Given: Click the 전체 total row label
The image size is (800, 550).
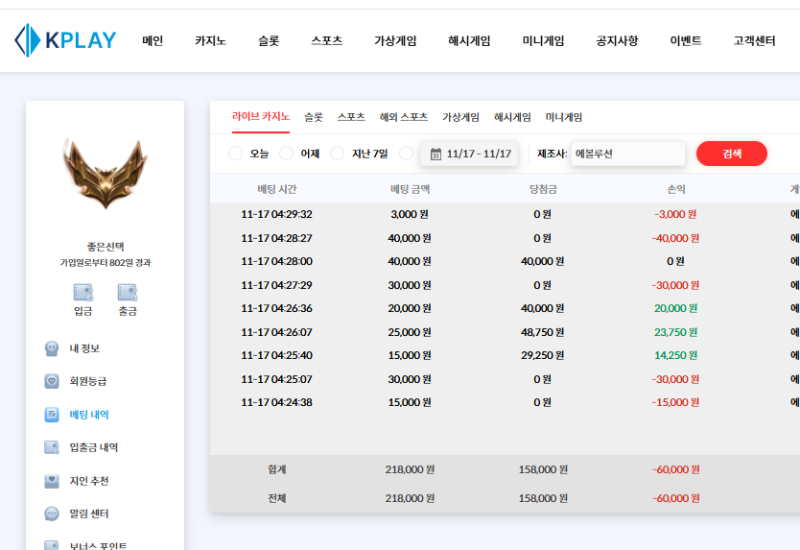Looking at the screenshot, I should click(277, 498).
